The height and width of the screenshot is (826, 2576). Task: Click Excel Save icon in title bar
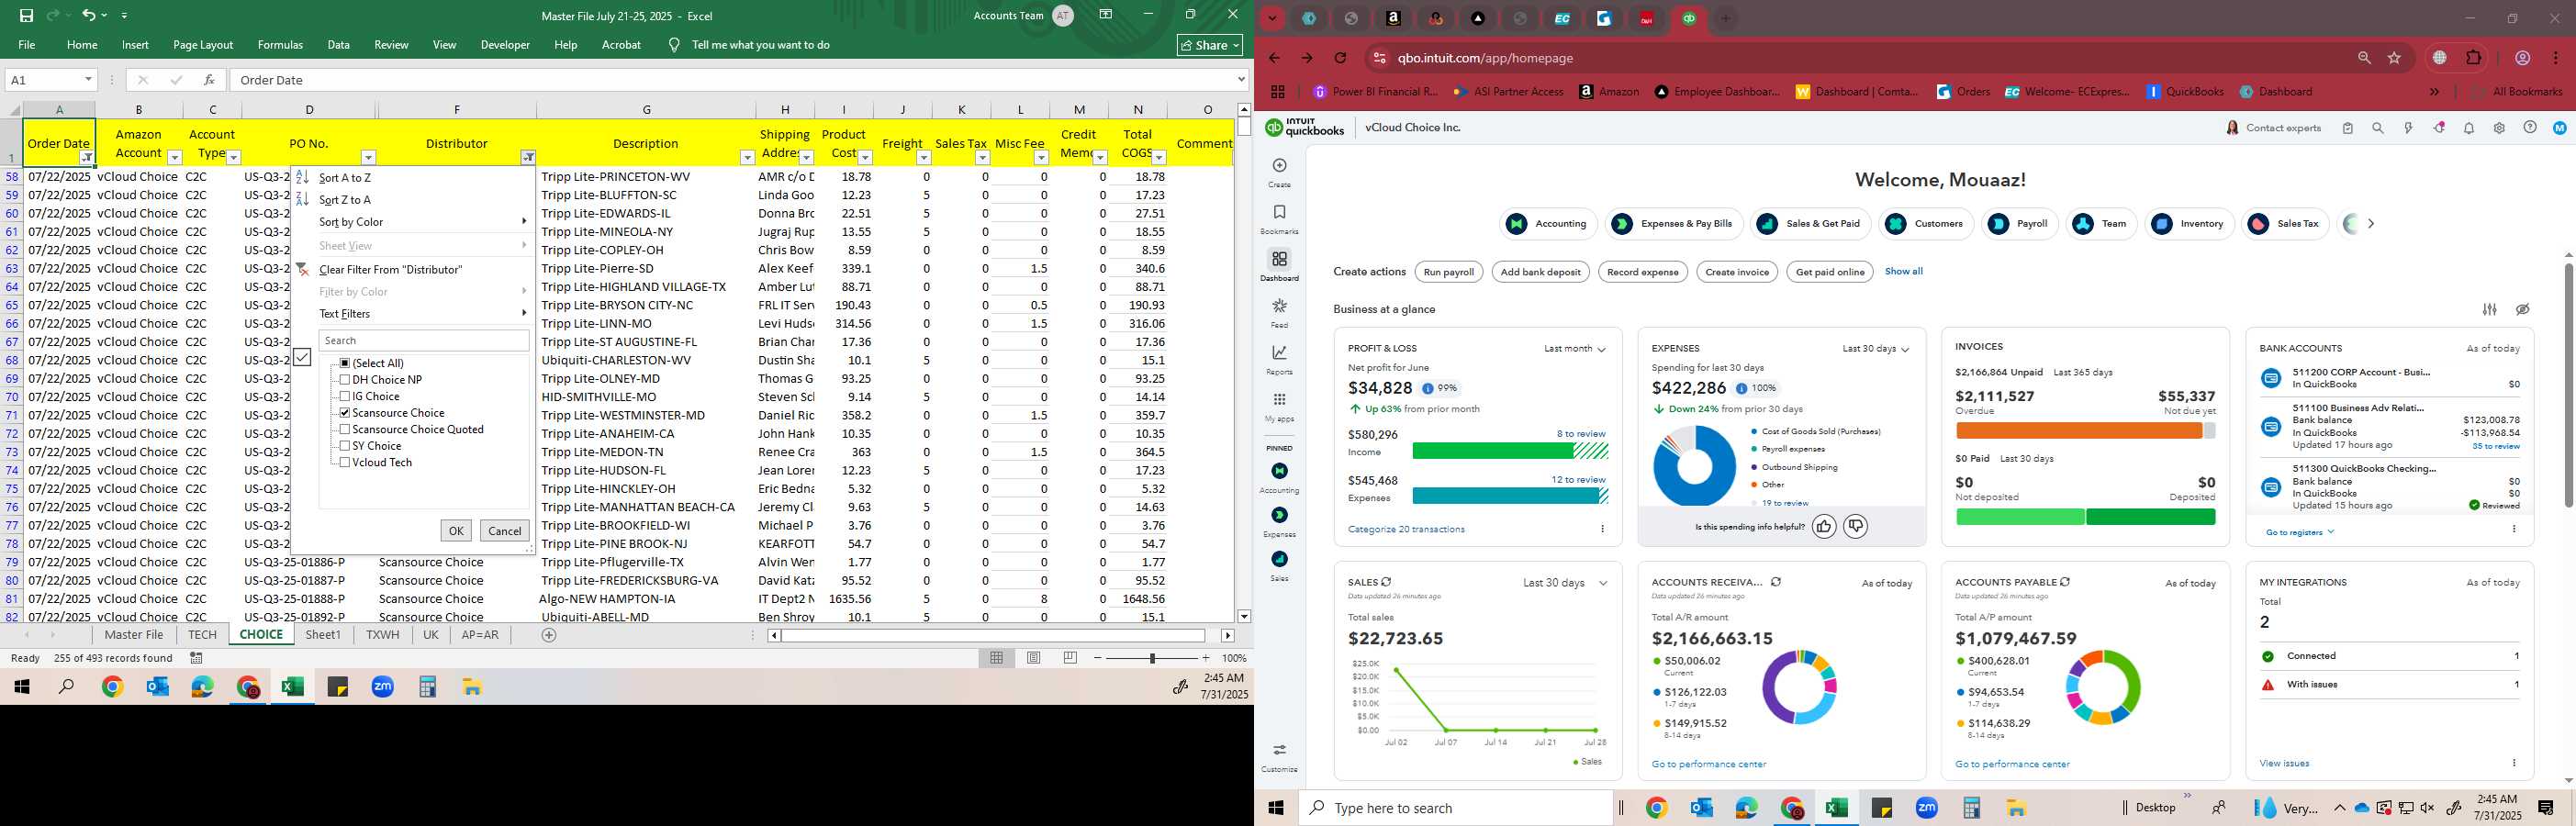coord(26,15)
